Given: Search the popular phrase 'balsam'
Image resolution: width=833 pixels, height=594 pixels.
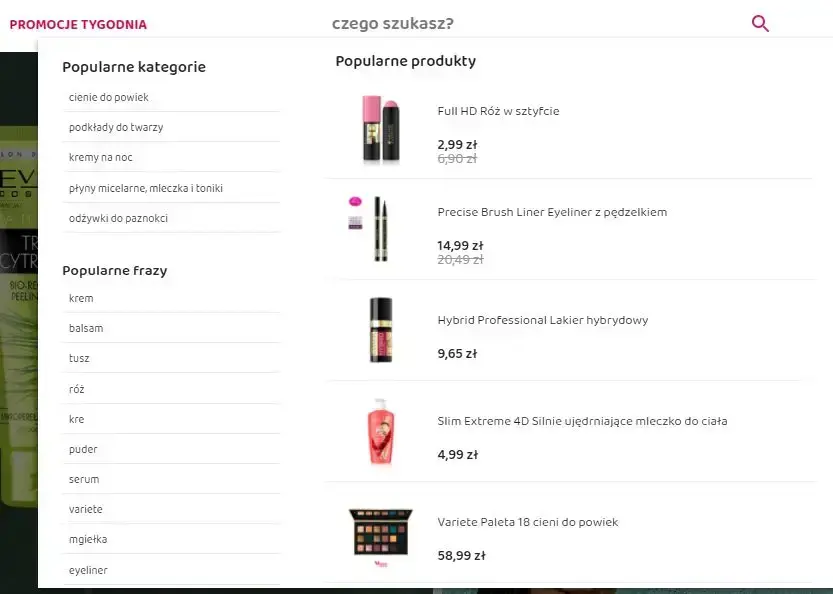Looking at the screenshot, I should click(x=86, y=328).
